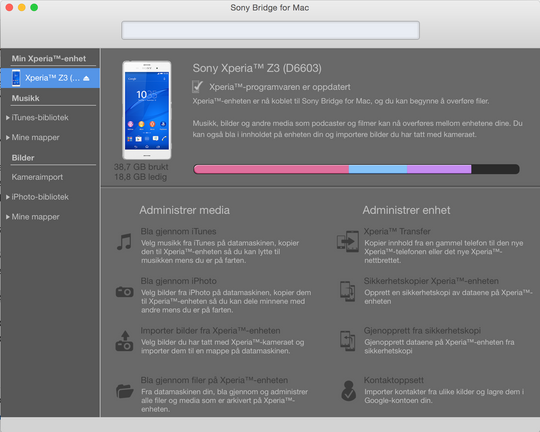540x432 pixels.
Task: Open Importer bilder fra Xperia-enheten link
Action: [x=210, y=331]
